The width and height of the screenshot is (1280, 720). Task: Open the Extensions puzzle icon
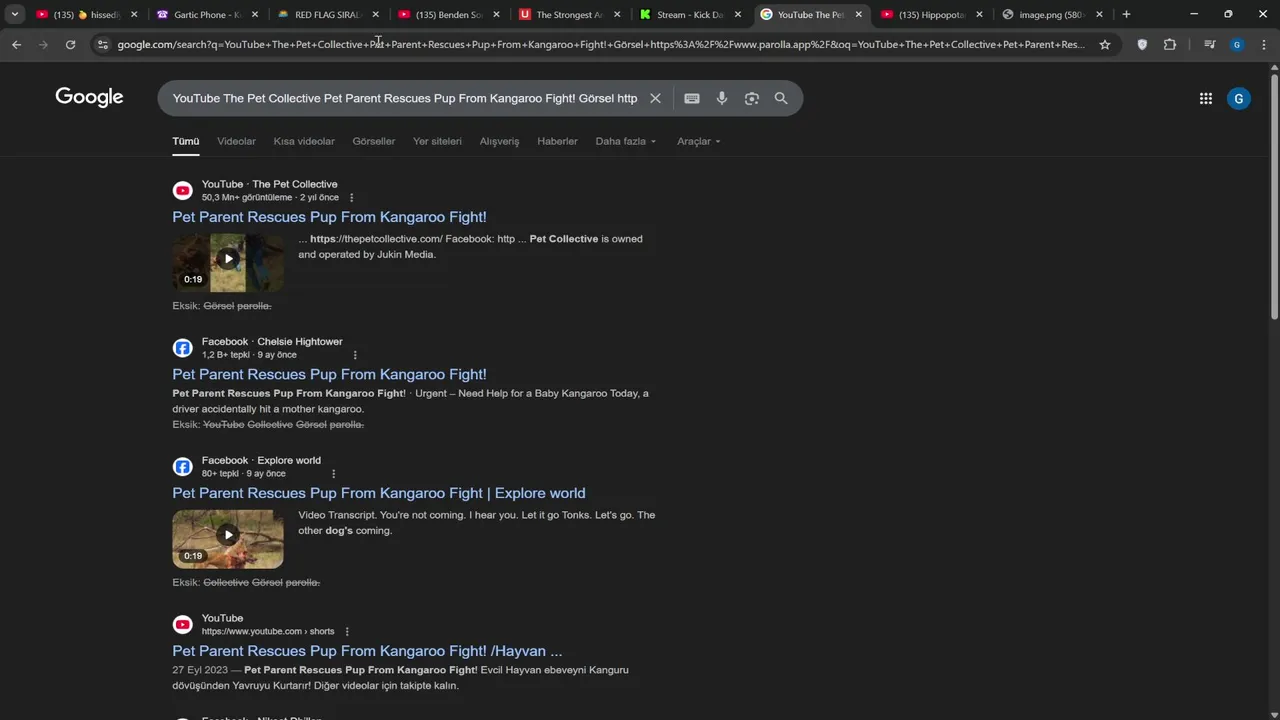click(1170, 44)
